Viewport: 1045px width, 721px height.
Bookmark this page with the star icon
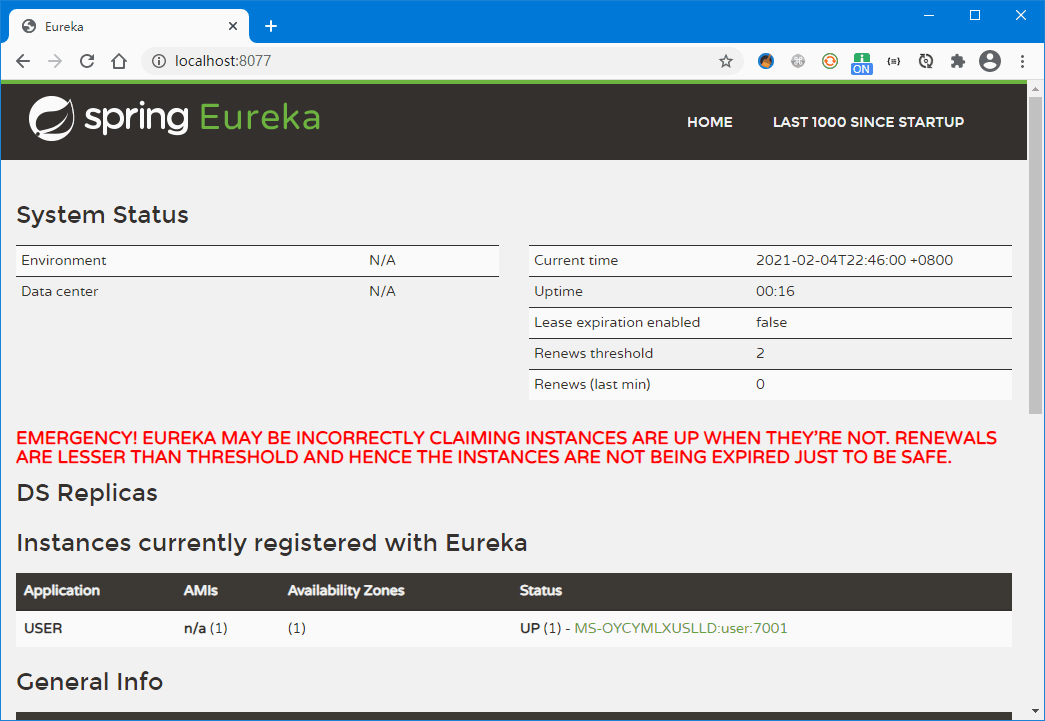(726, 61)
